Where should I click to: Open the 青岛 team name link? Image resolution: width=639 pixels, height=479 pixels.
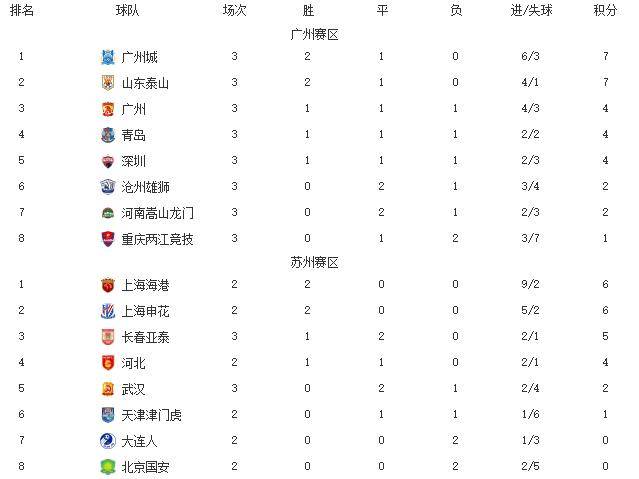tap(133, 135)
